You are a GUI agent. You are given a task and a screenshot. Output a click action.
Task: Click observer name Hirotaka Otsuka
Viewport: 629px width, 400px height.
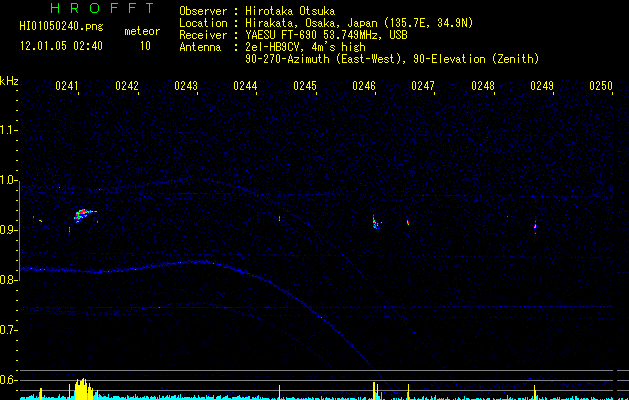pyautogui.click(x=290, y=11)
